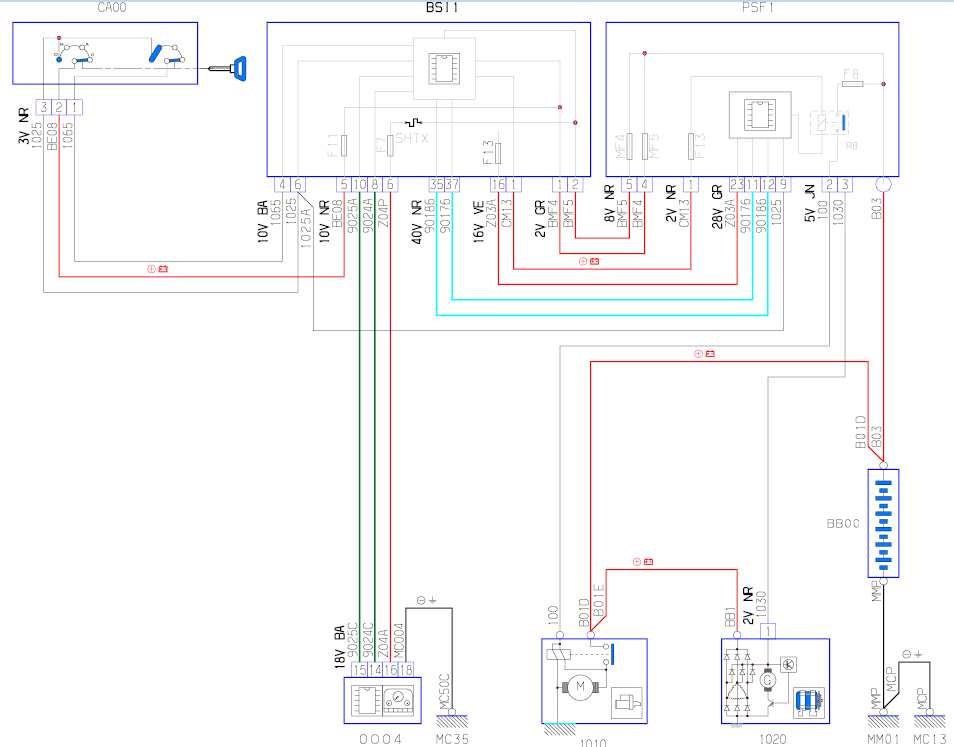
Task: Select the "3V NR" connector label
Action: click(24, 126)
